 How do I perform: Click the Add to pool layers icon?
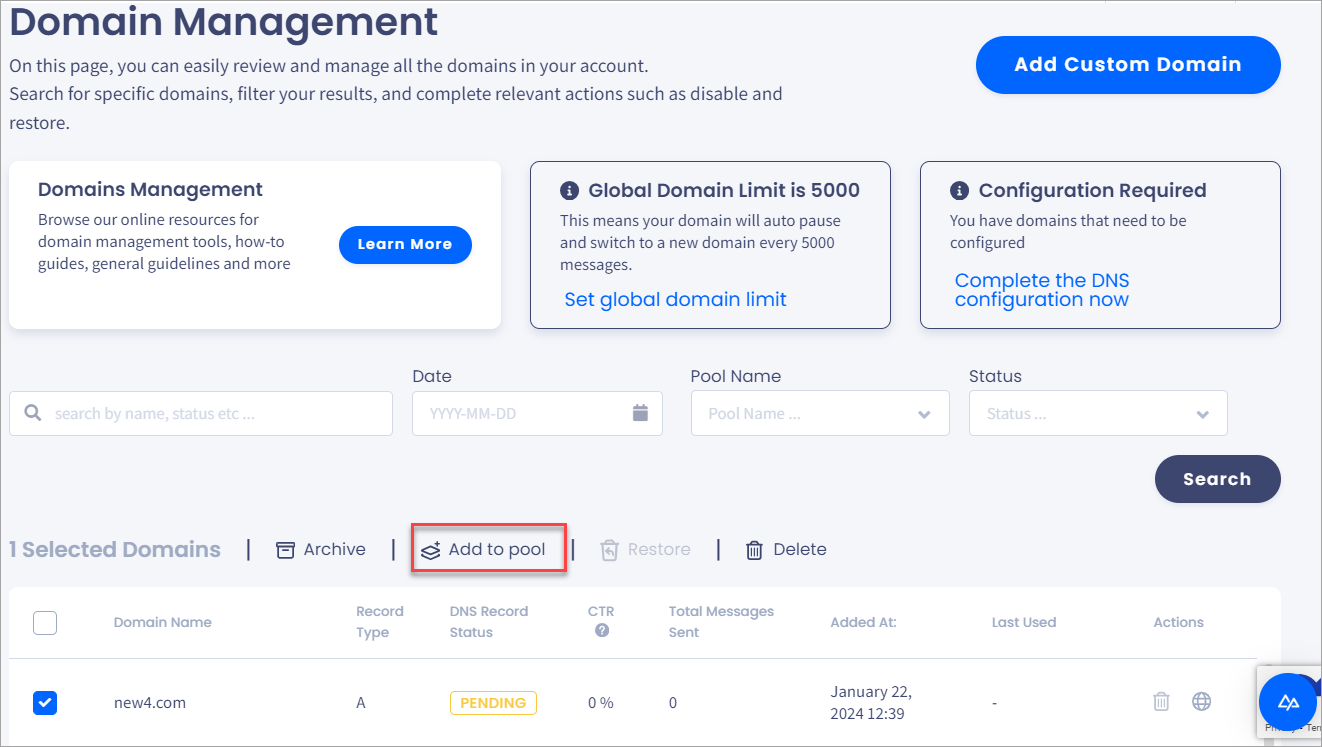(x=431, y=550)
